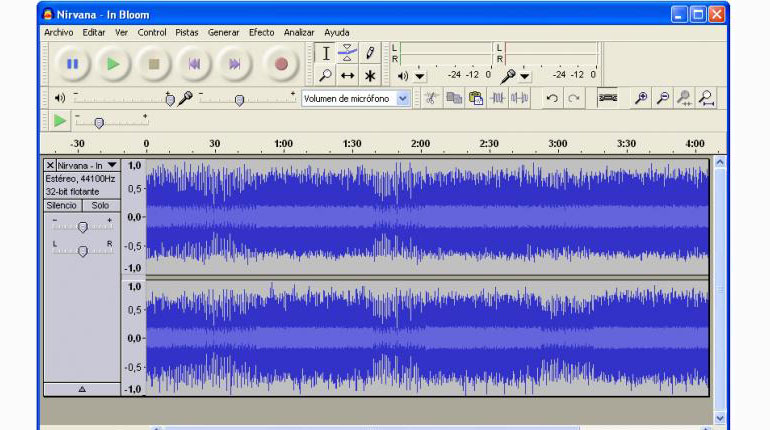
Task: Skip to end of track
Action: tap(234, 64)
